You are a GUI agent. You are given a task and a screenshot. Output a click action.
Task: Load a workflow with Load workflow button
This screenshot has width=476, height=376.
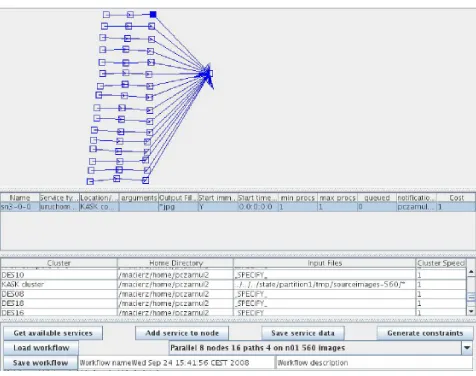pos(41,348)
